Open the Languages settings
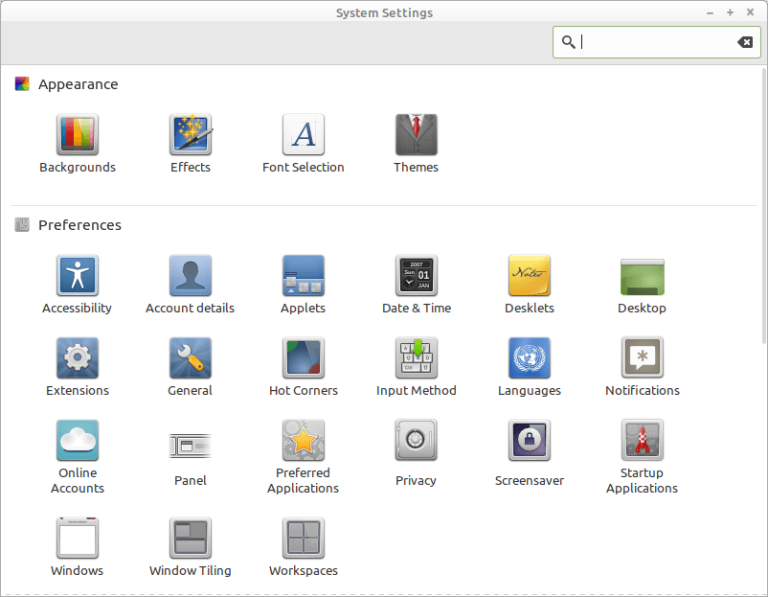This screenshot has width=768, height=597. 529,358
